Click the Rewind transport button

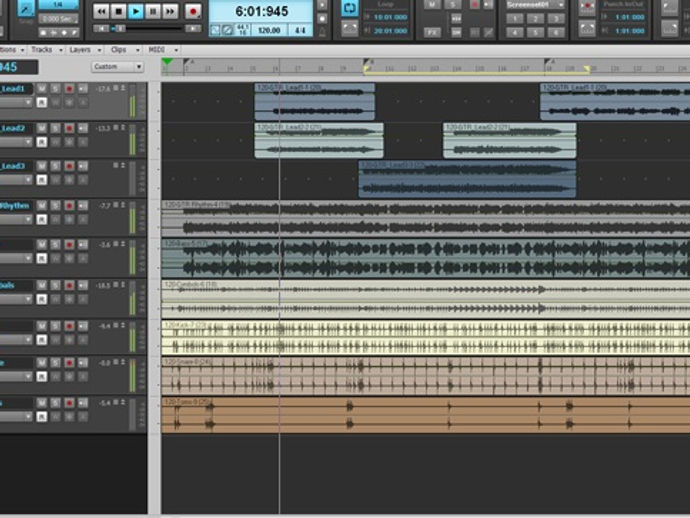coord(101,11)
